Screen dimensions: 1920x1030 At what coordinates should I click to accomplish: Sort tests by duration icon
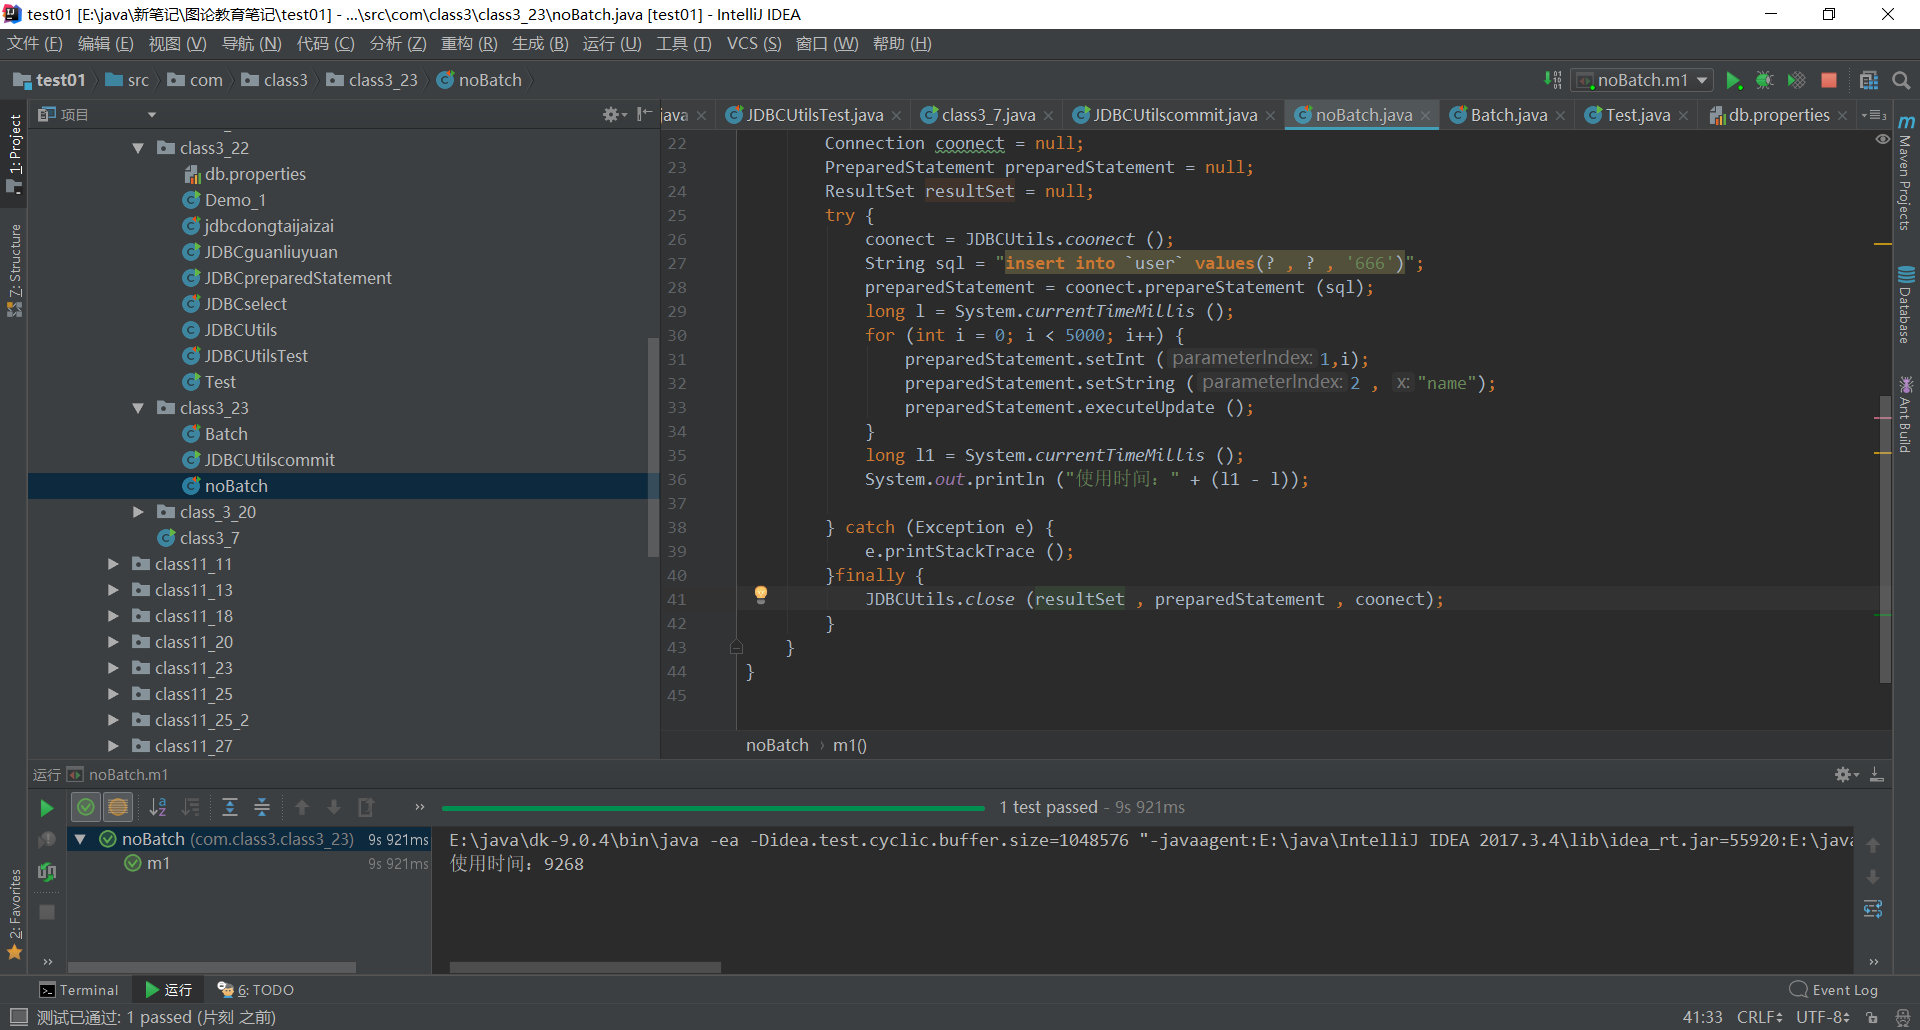tap(190, 807)
